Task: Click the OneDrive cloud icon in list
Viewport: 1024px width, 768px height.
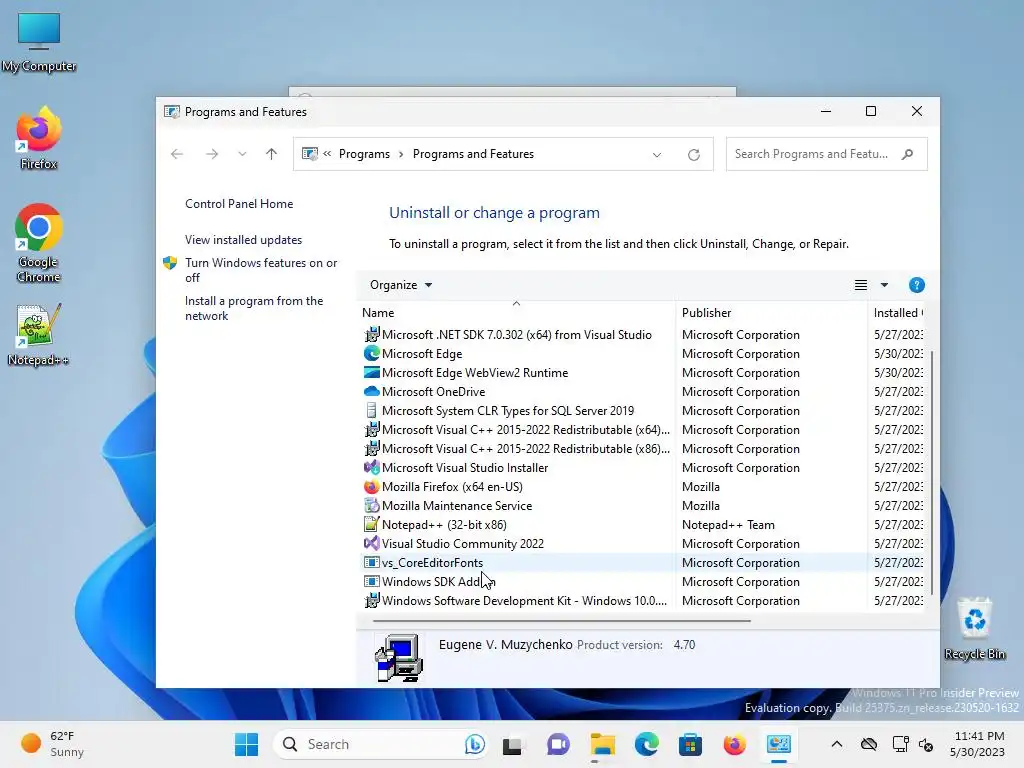Action: pos(372,391)
